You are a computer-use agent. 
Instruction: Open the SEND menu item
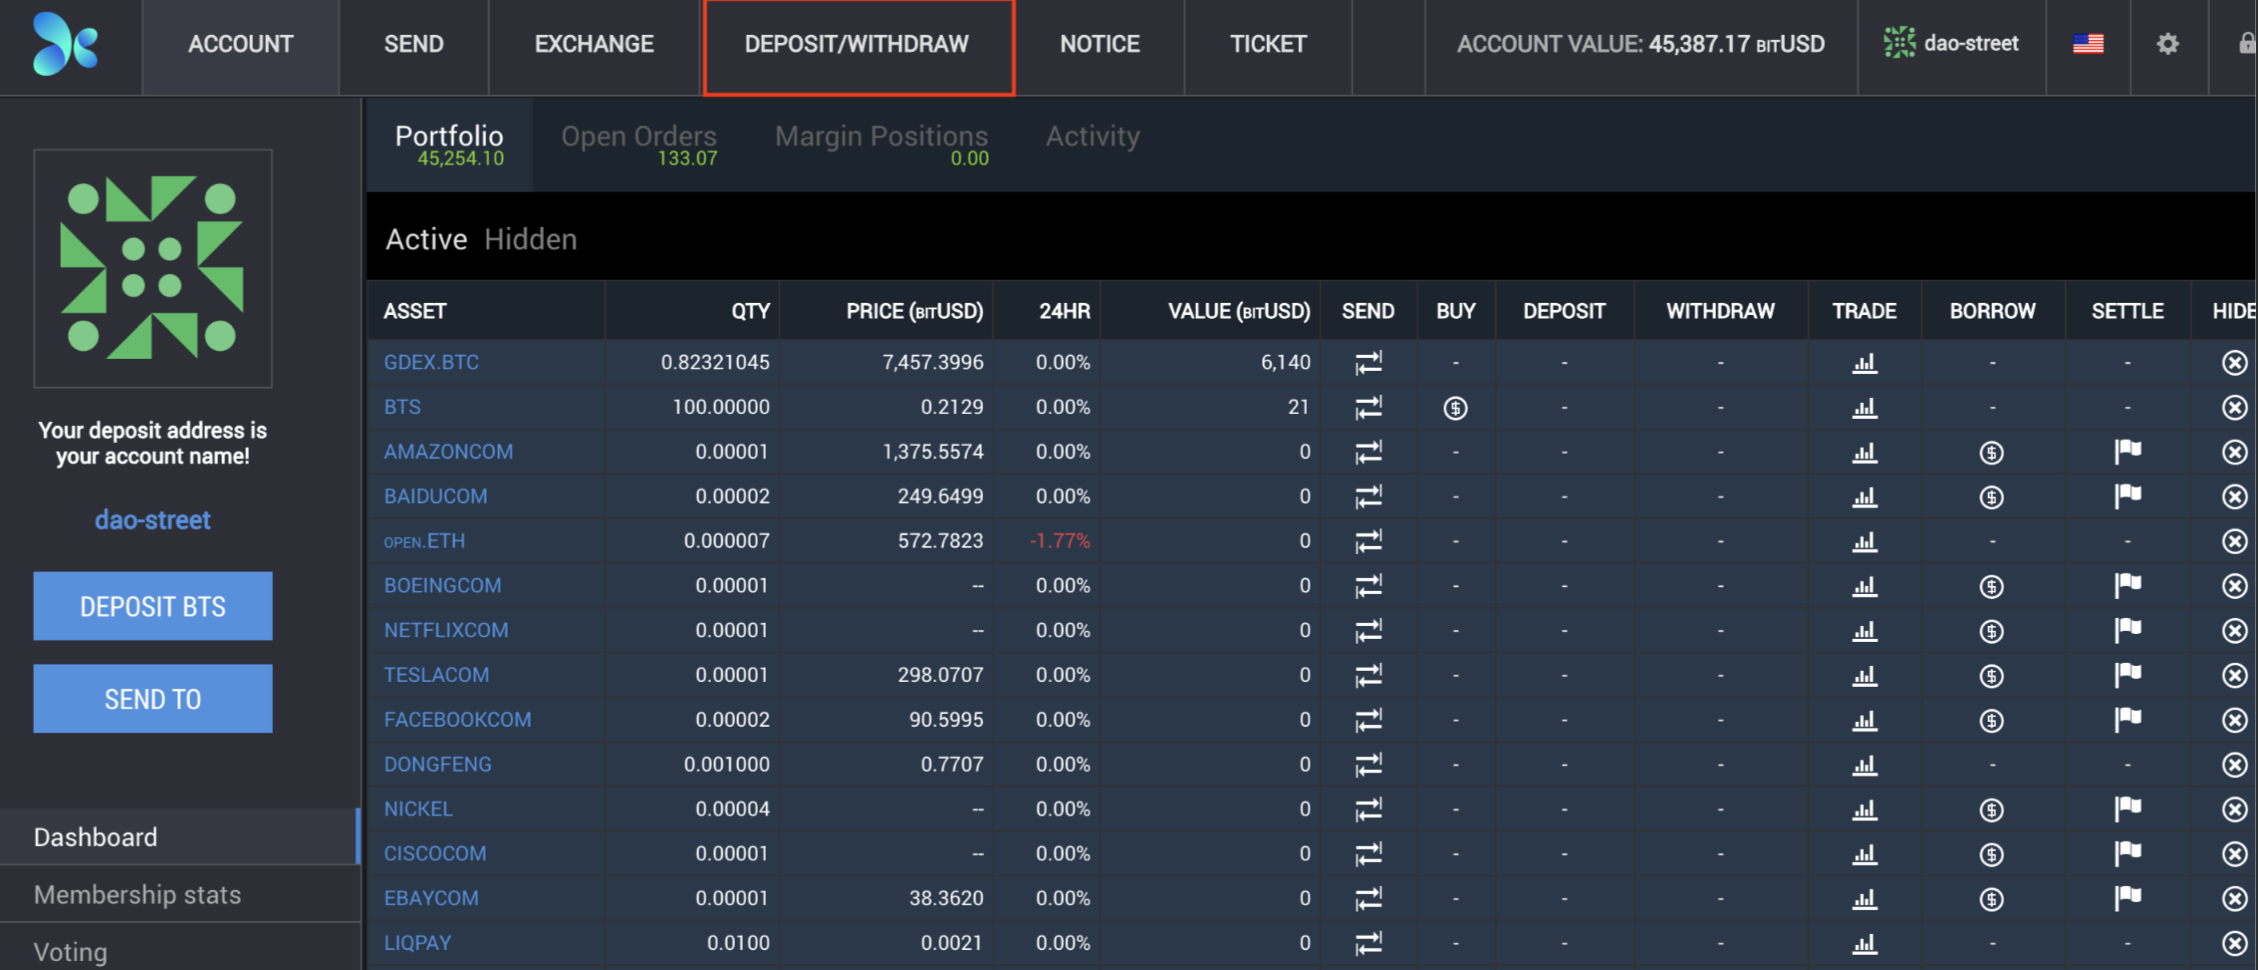click(x=414, y=44)
